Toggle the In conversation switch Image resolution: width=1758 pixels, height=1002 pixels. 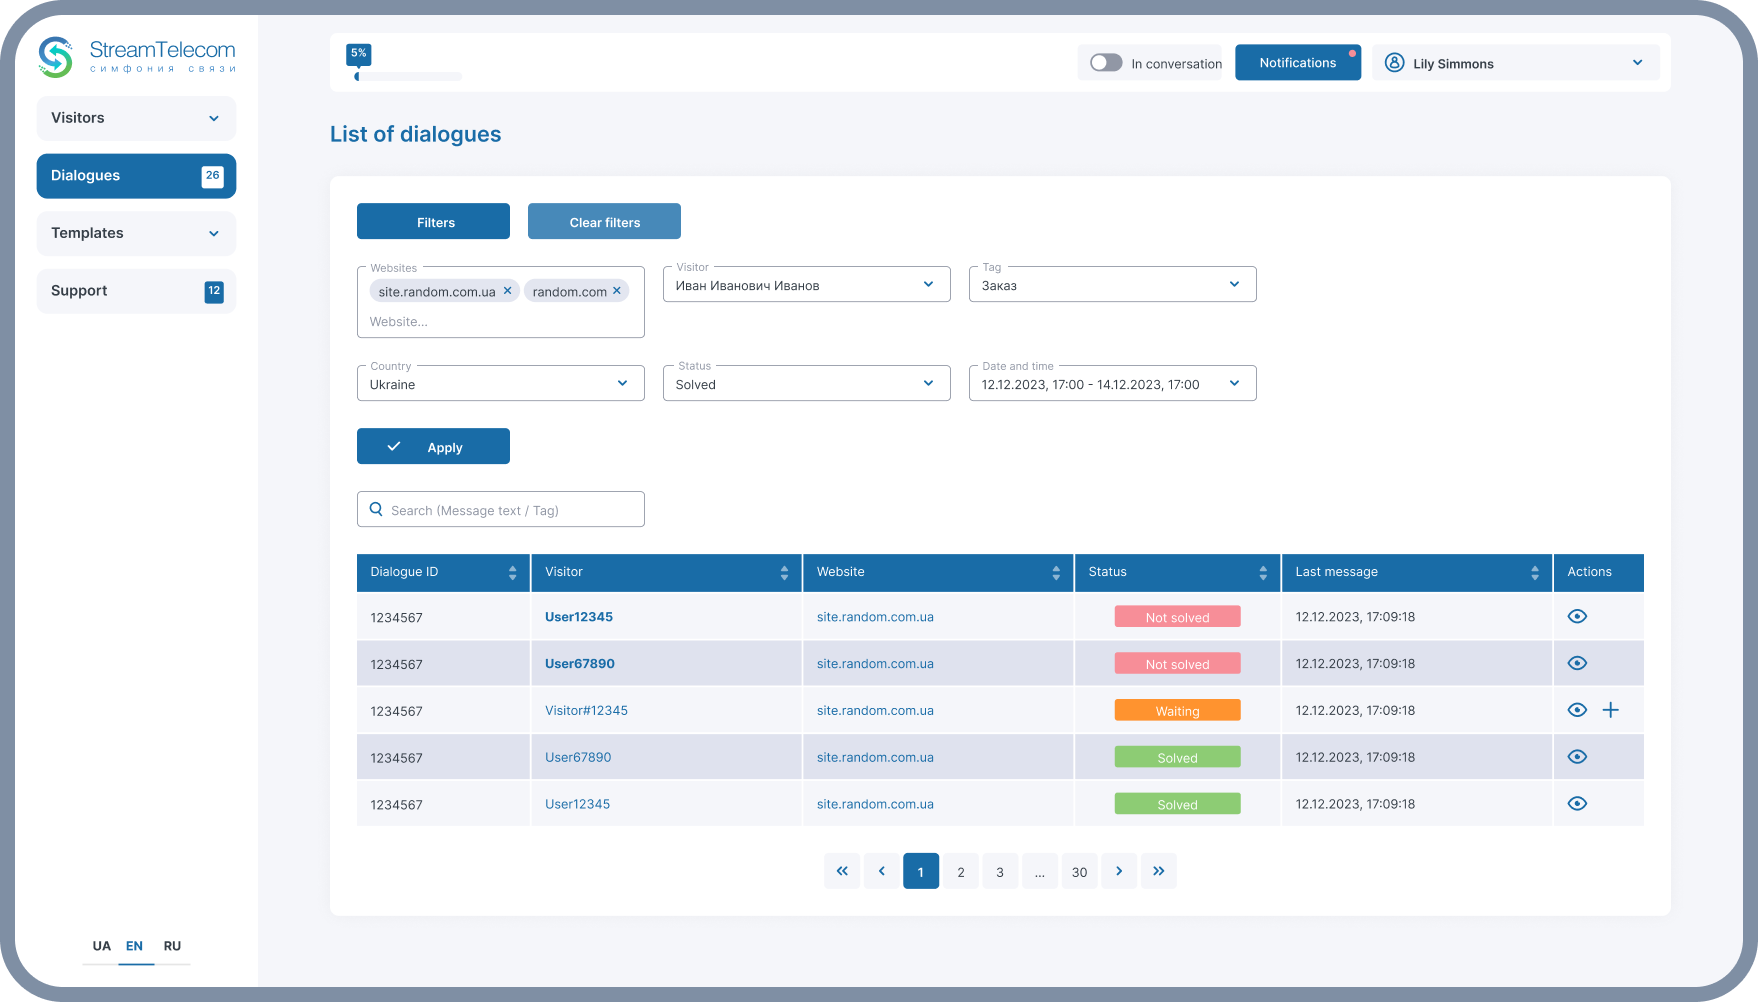tap(1106, 63)
